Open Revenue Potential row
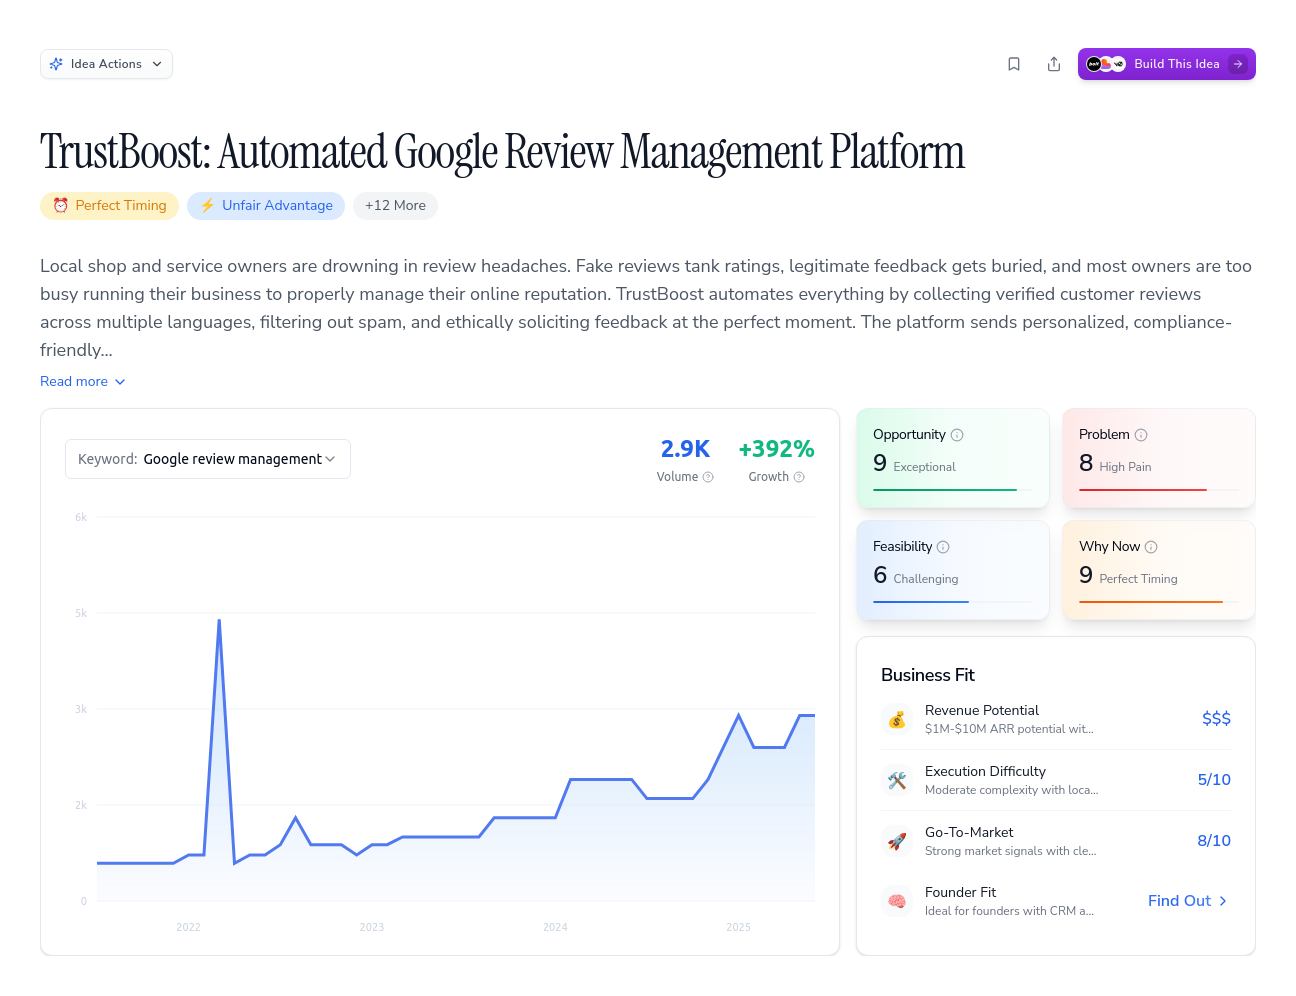 coord(1056,719)
